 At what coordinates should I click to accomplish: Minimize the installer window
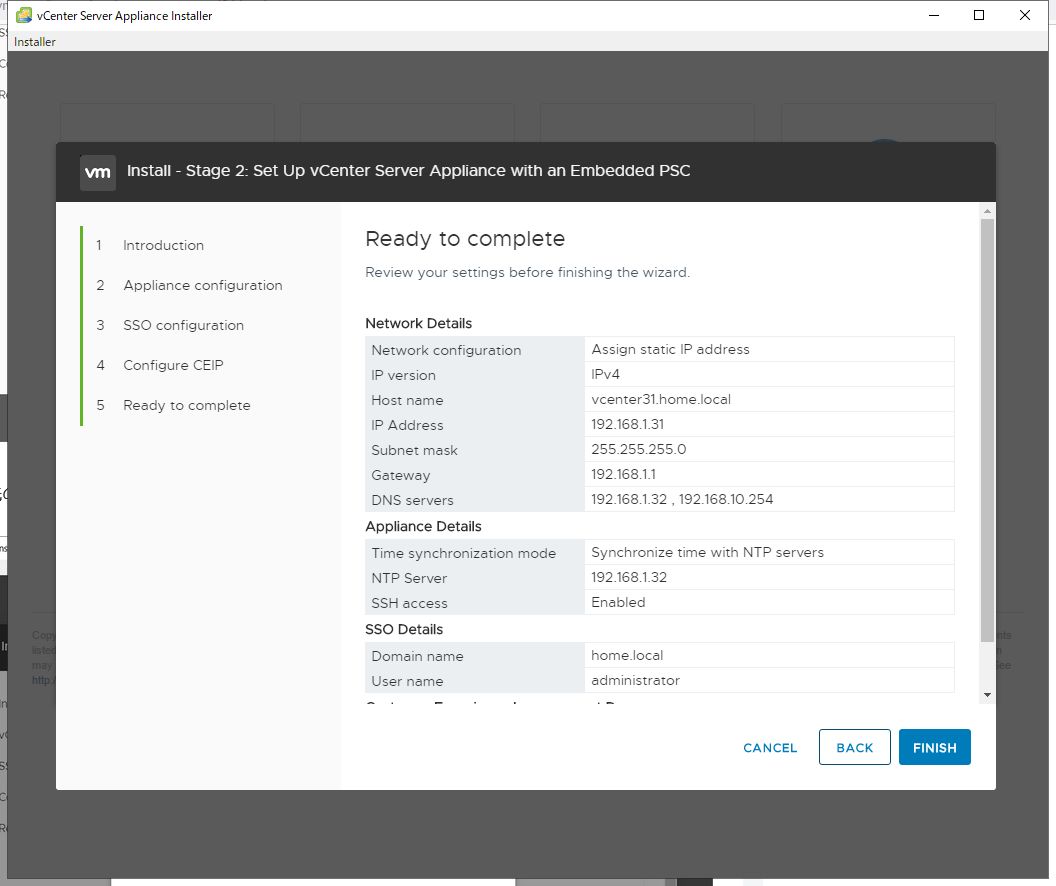933,15
